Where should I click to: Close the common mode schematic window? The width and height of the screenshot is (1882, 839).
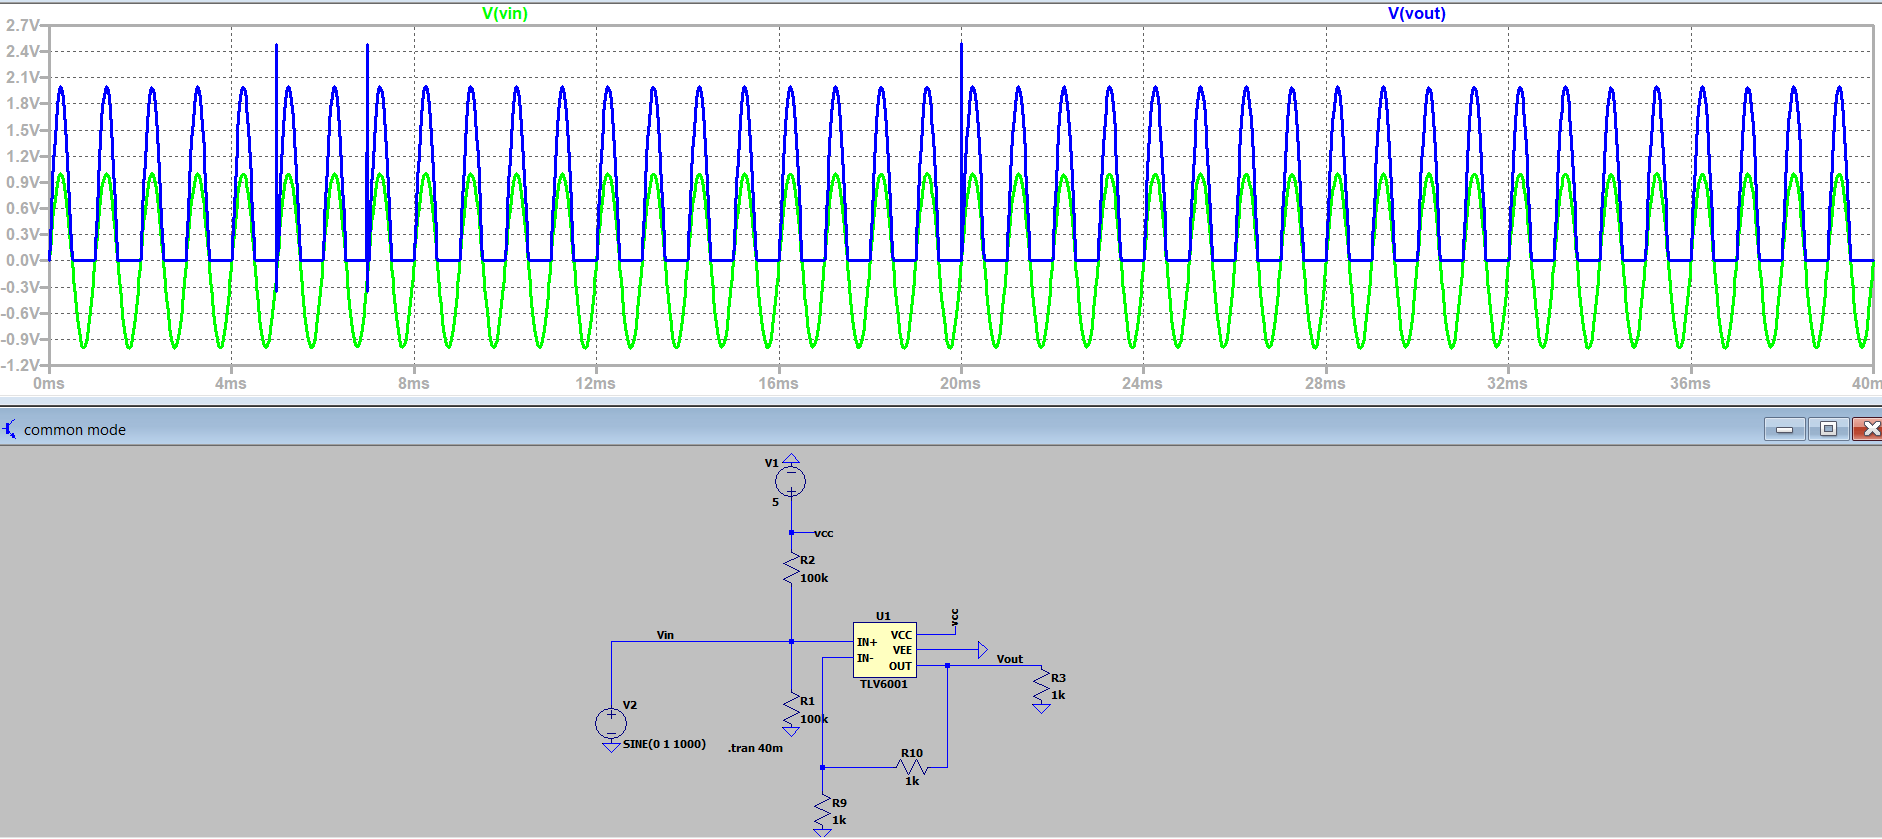point(1868,429)
